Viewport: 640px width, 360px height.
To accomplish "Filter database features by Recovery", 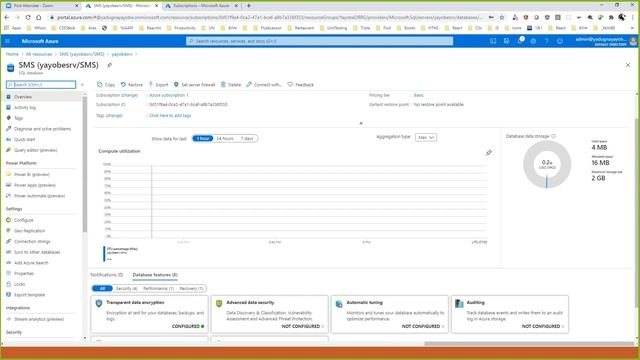I will point(191,288).
